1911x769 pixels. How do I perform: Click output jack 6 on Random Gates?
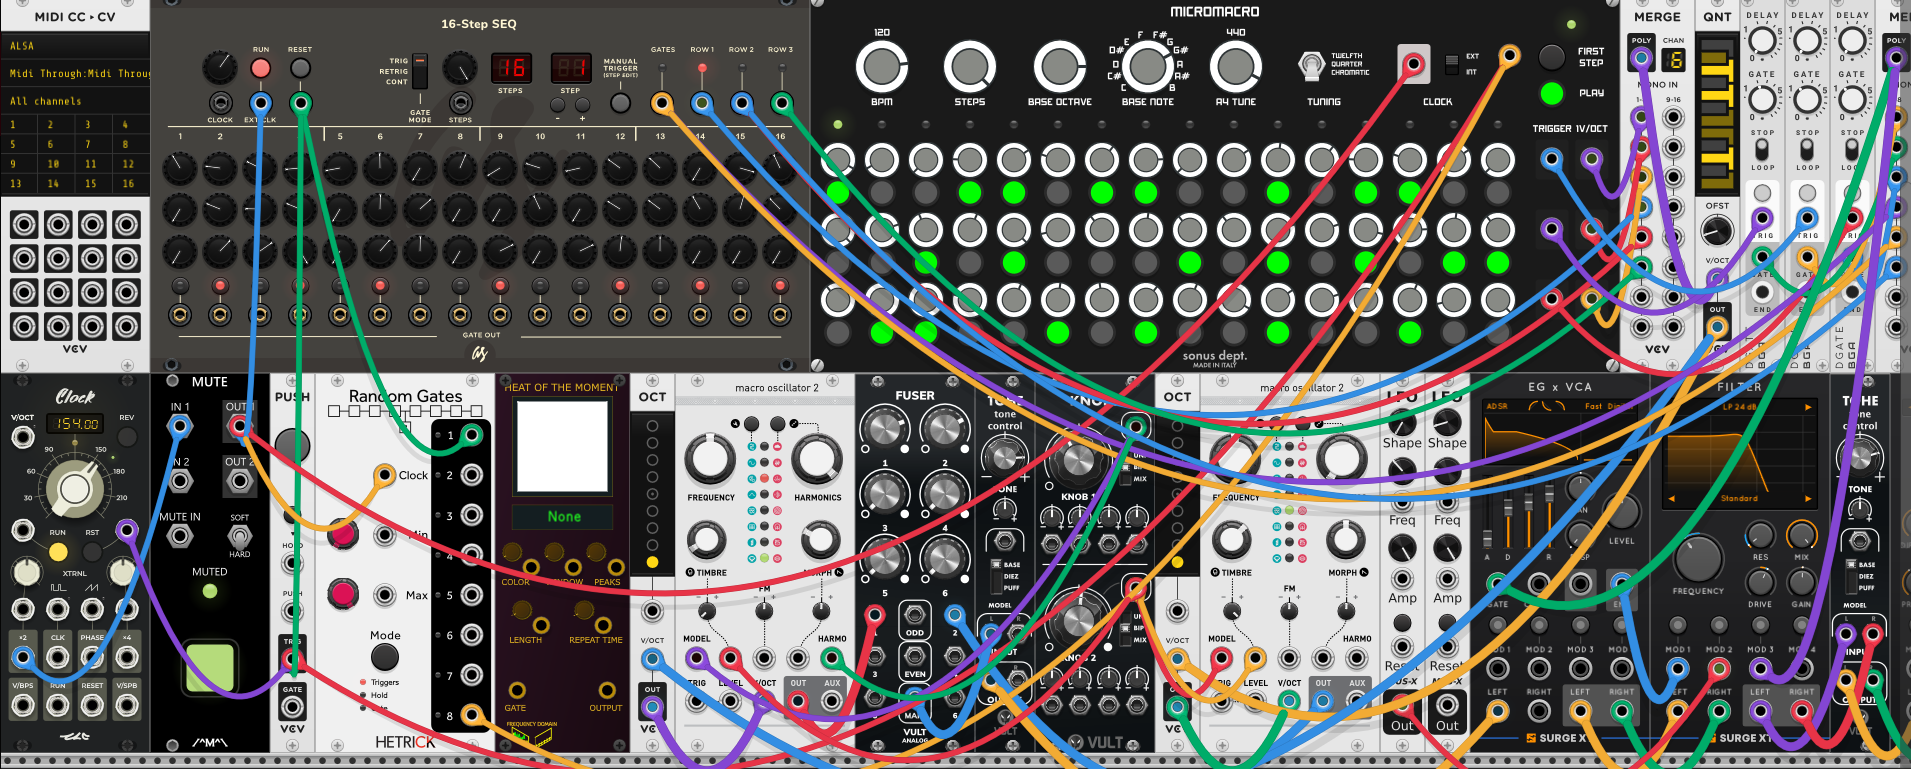[471, 635]
